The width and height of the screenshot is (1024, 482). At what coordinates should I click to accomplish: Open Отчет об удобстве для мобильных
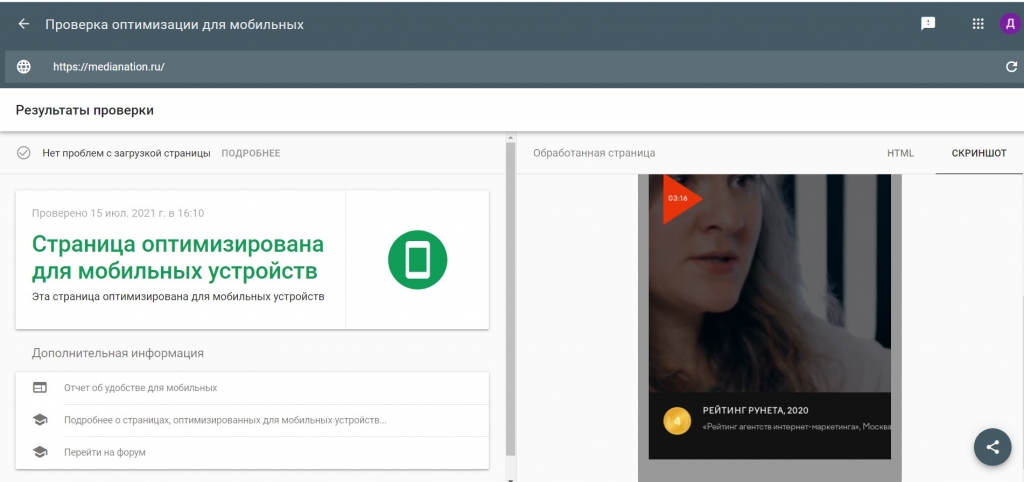coord(252,388)
